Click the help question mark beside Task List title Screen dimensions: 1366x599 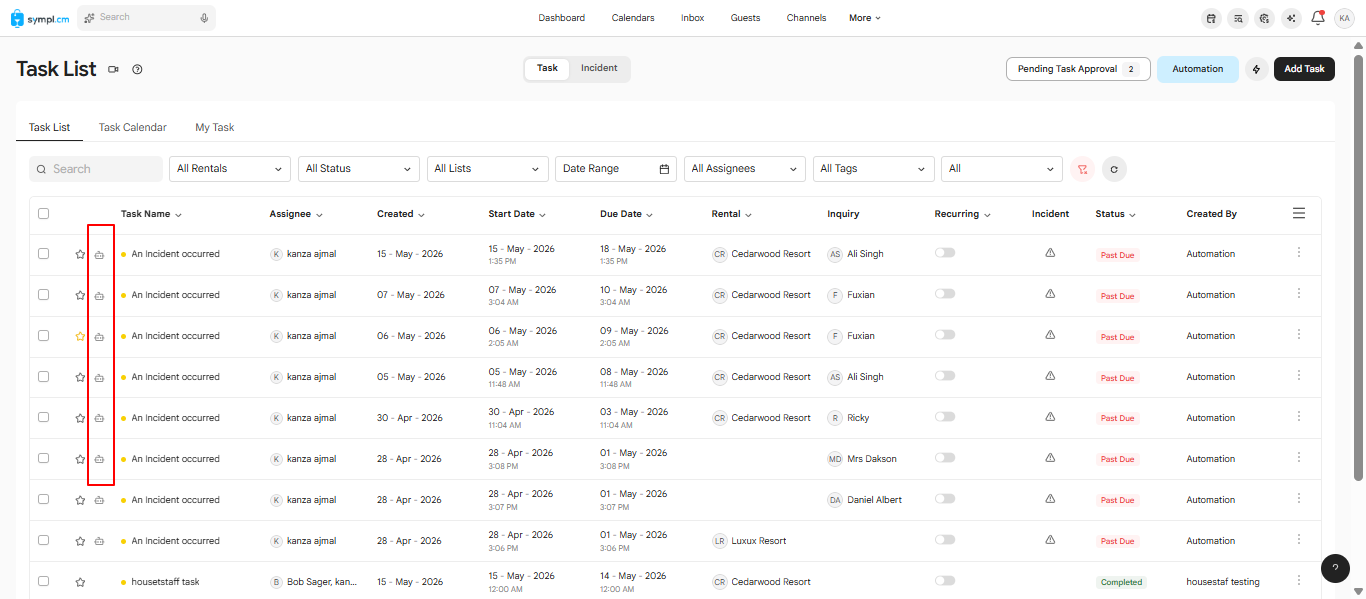coord(138,69)
